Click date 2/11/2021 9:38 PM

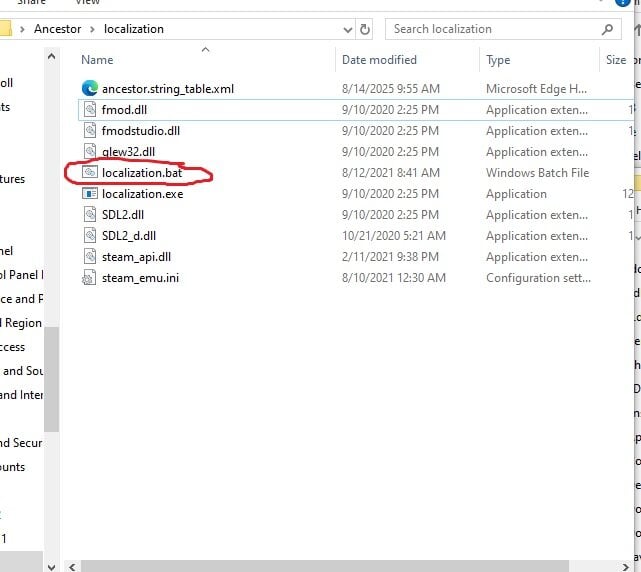coord(390,257)
